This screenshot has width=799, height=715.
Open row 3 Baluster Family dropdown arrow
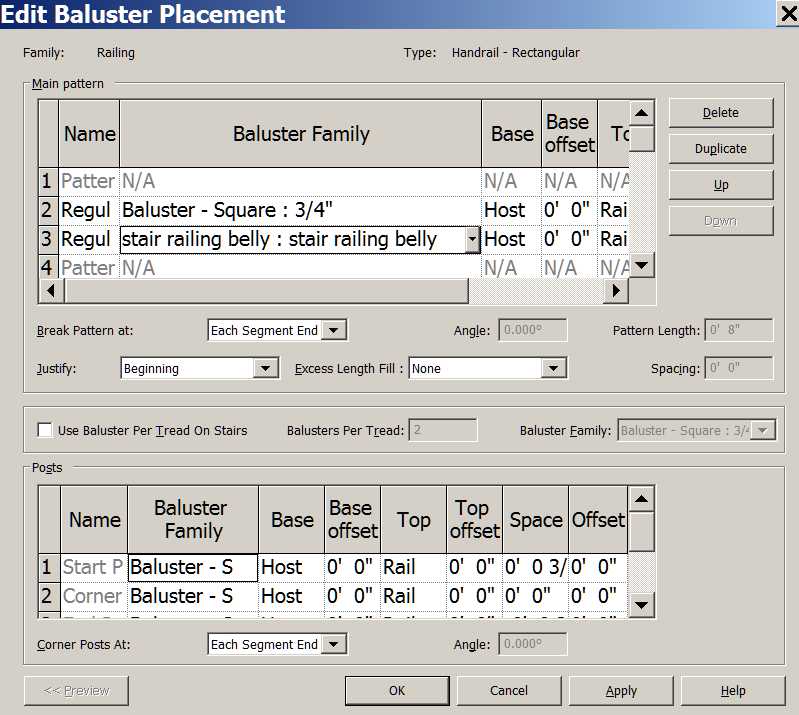coord(471,240)
